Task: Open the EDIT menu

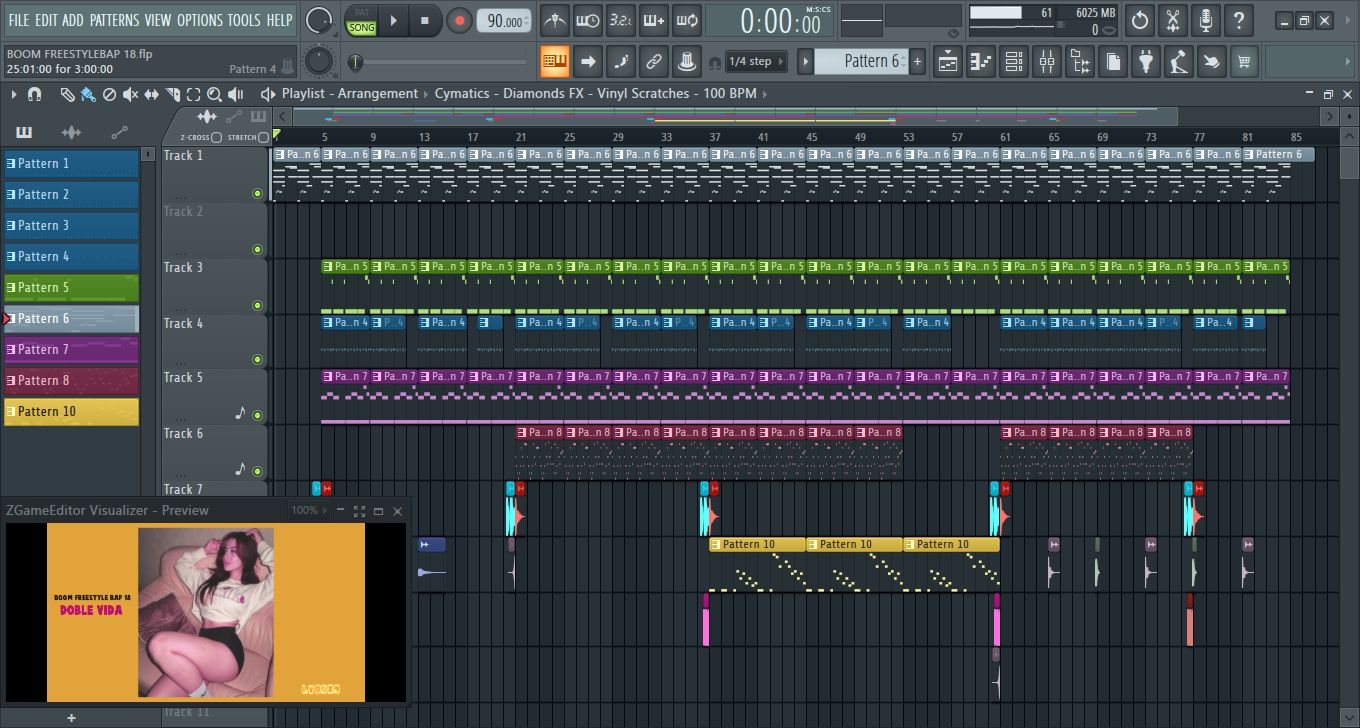Action: click(46, 20)
